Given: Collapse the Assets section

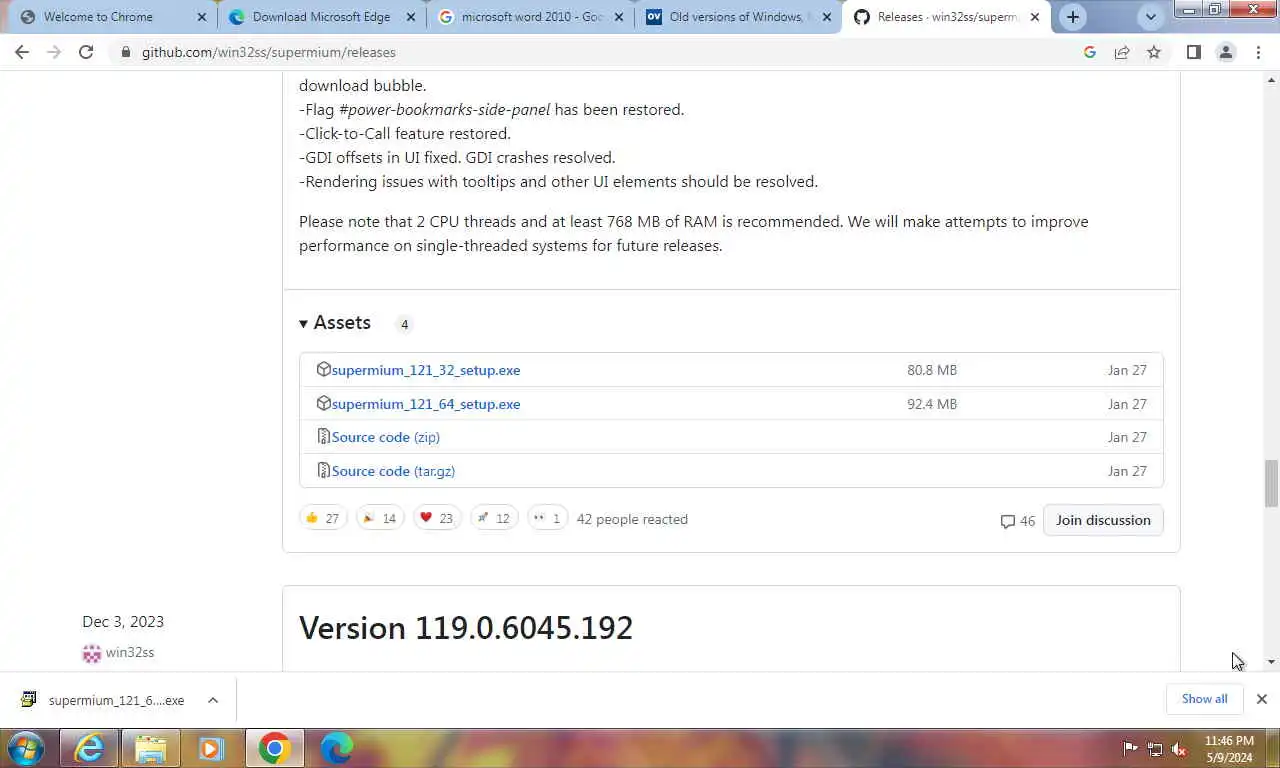Looking at the screenshot, I should 334,323.
